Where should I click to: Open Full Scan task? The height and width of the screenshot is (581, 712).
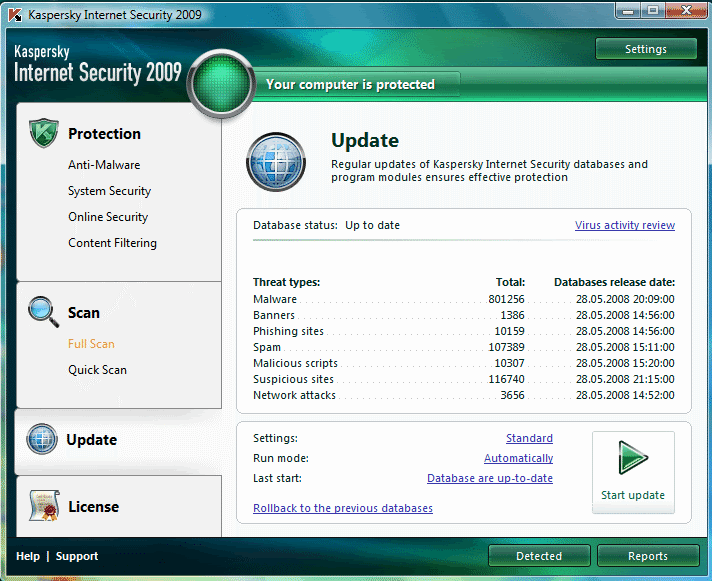tap(91, 344)
